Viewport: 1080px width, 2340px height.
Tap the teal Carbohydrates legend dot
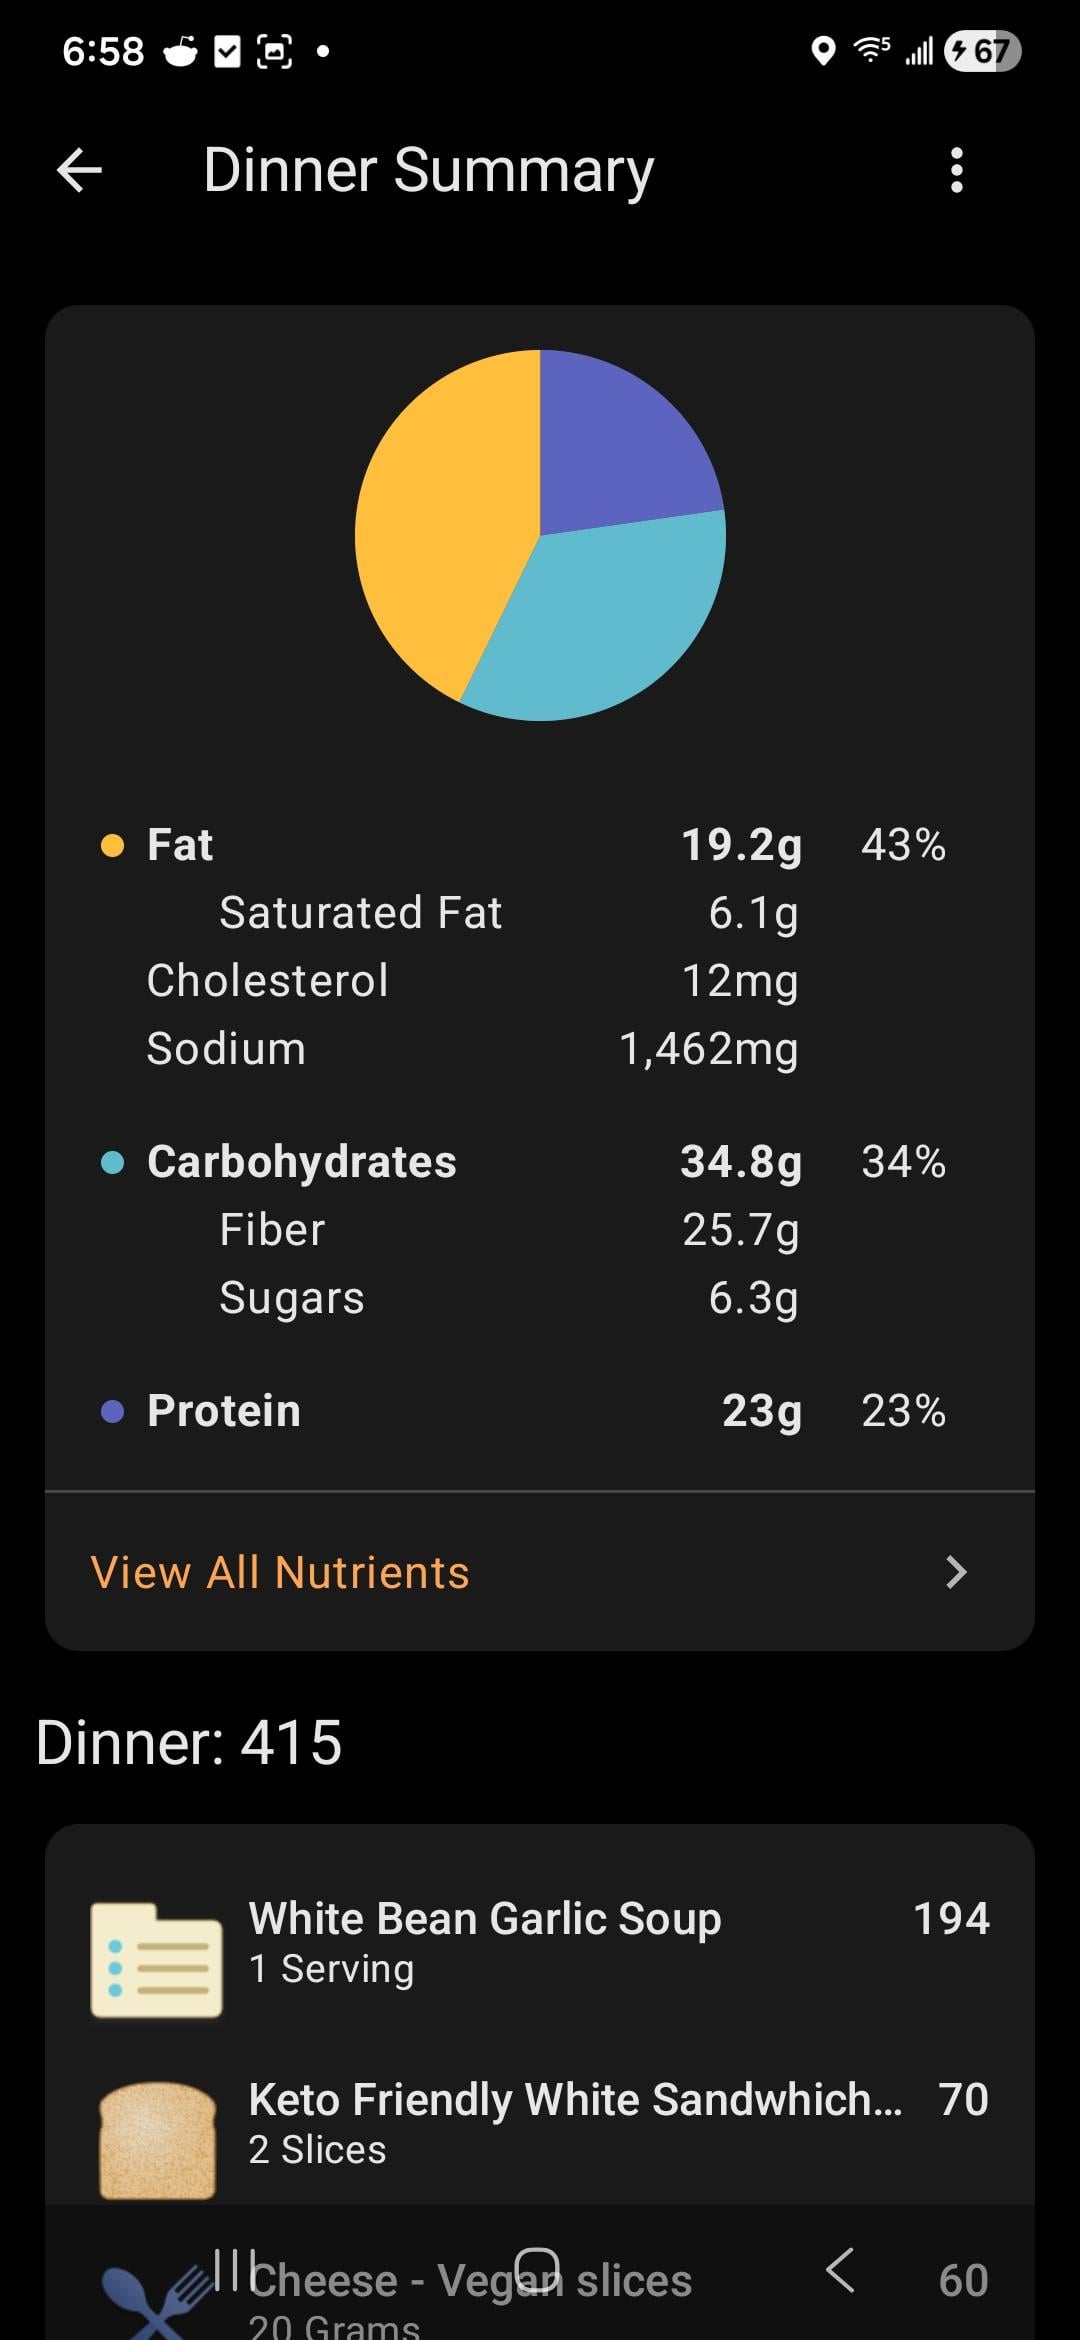[113, 1162]
